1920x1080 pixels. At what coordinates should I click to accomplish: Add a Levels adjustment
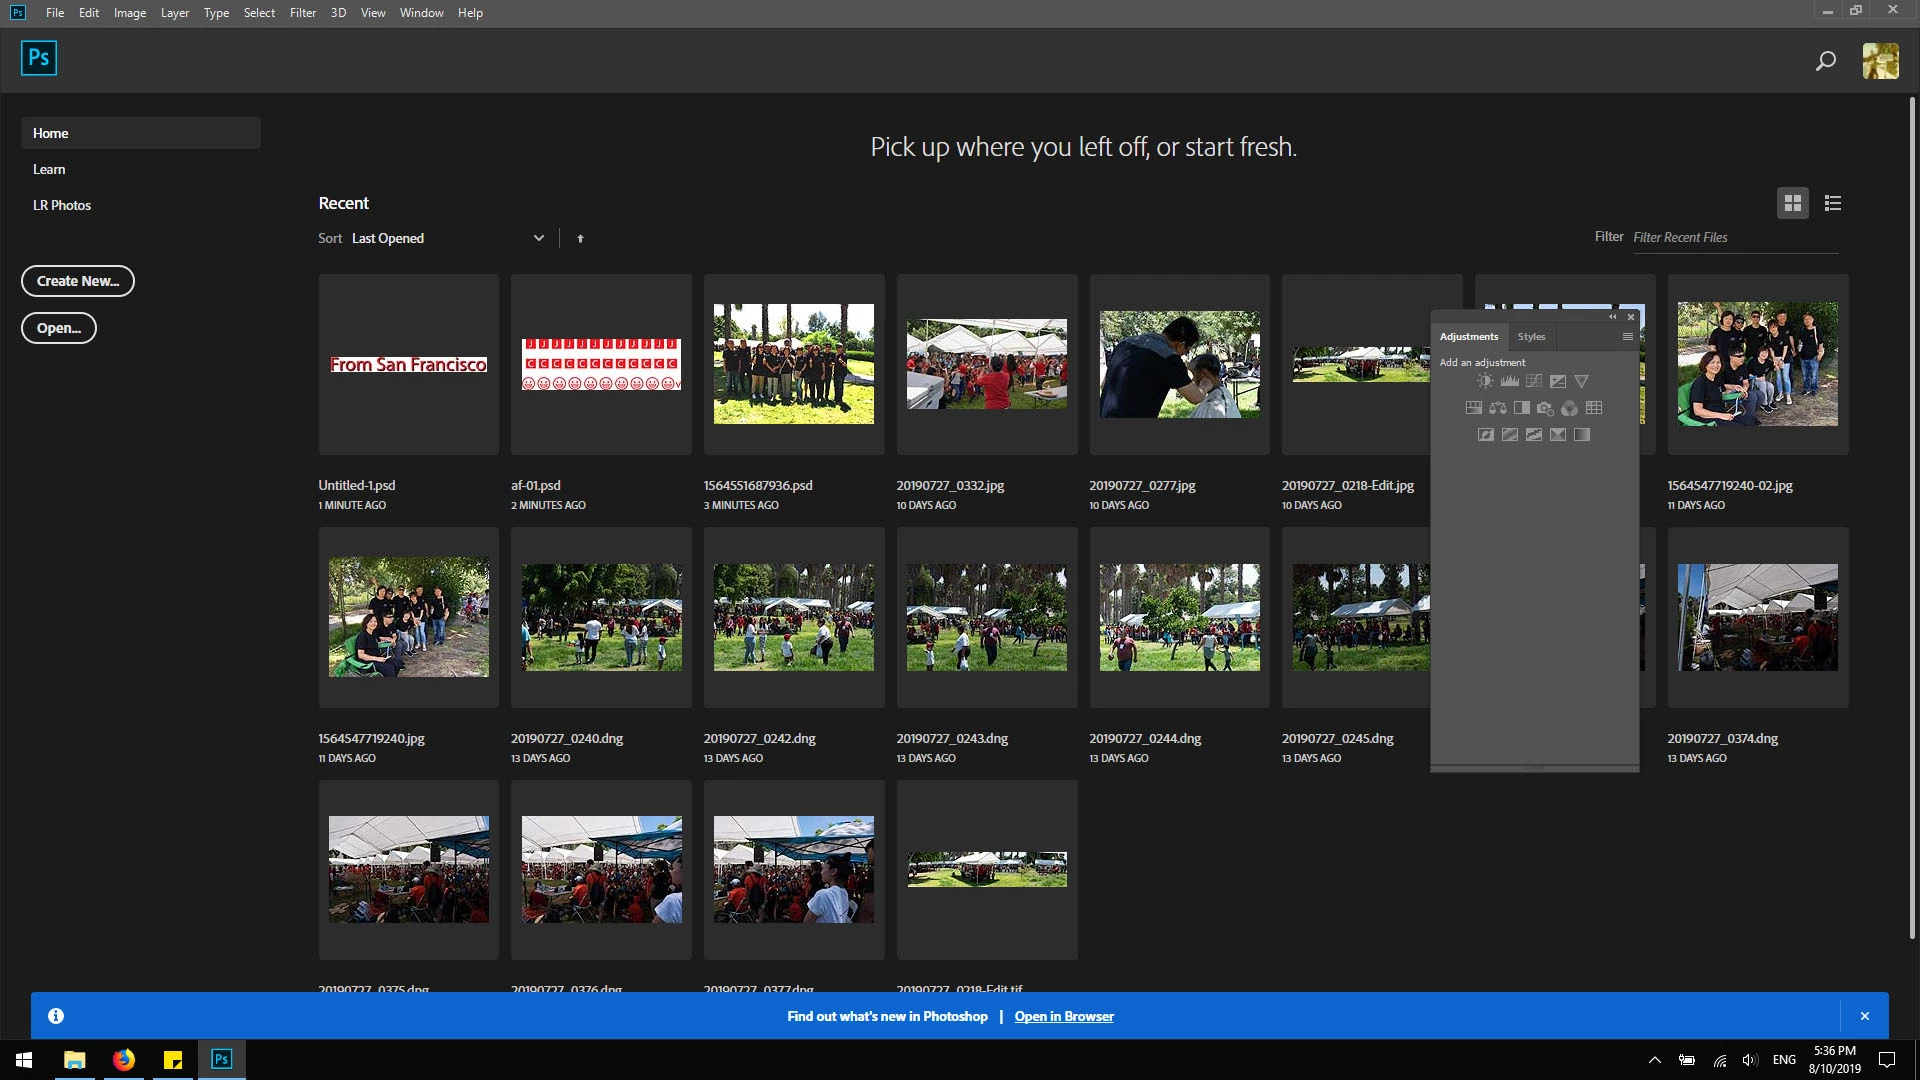click(x=1509, y=381)
